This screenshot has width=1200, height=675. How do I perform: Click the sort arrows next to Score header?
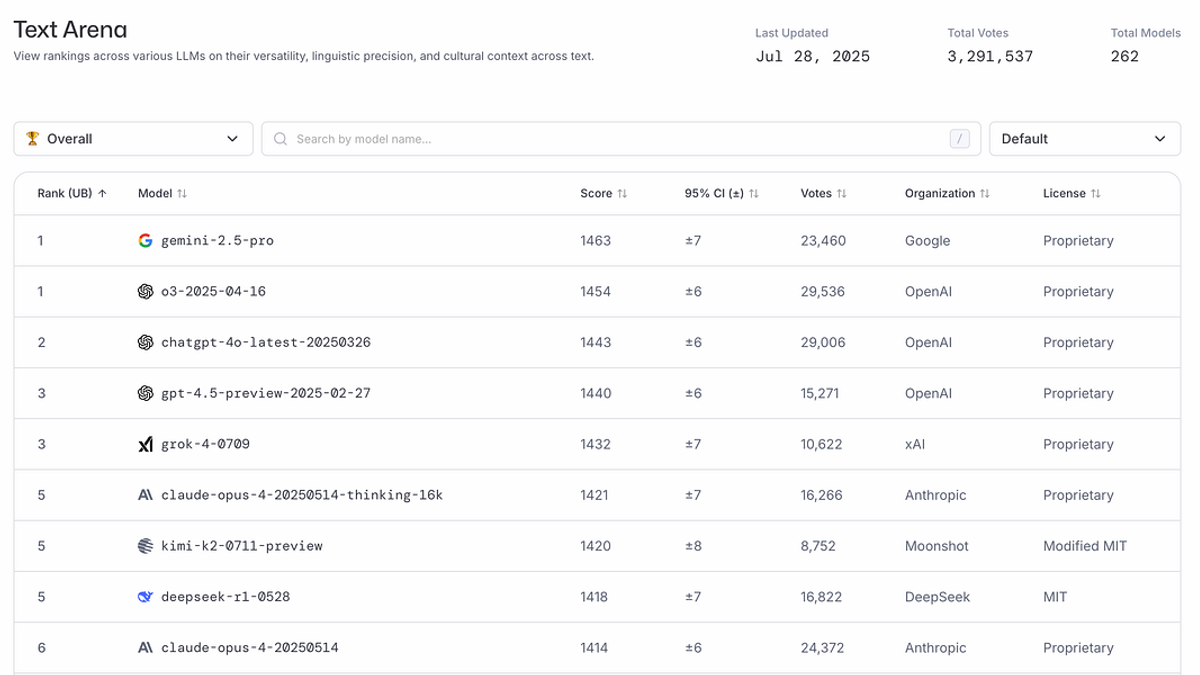pos(622,194)
